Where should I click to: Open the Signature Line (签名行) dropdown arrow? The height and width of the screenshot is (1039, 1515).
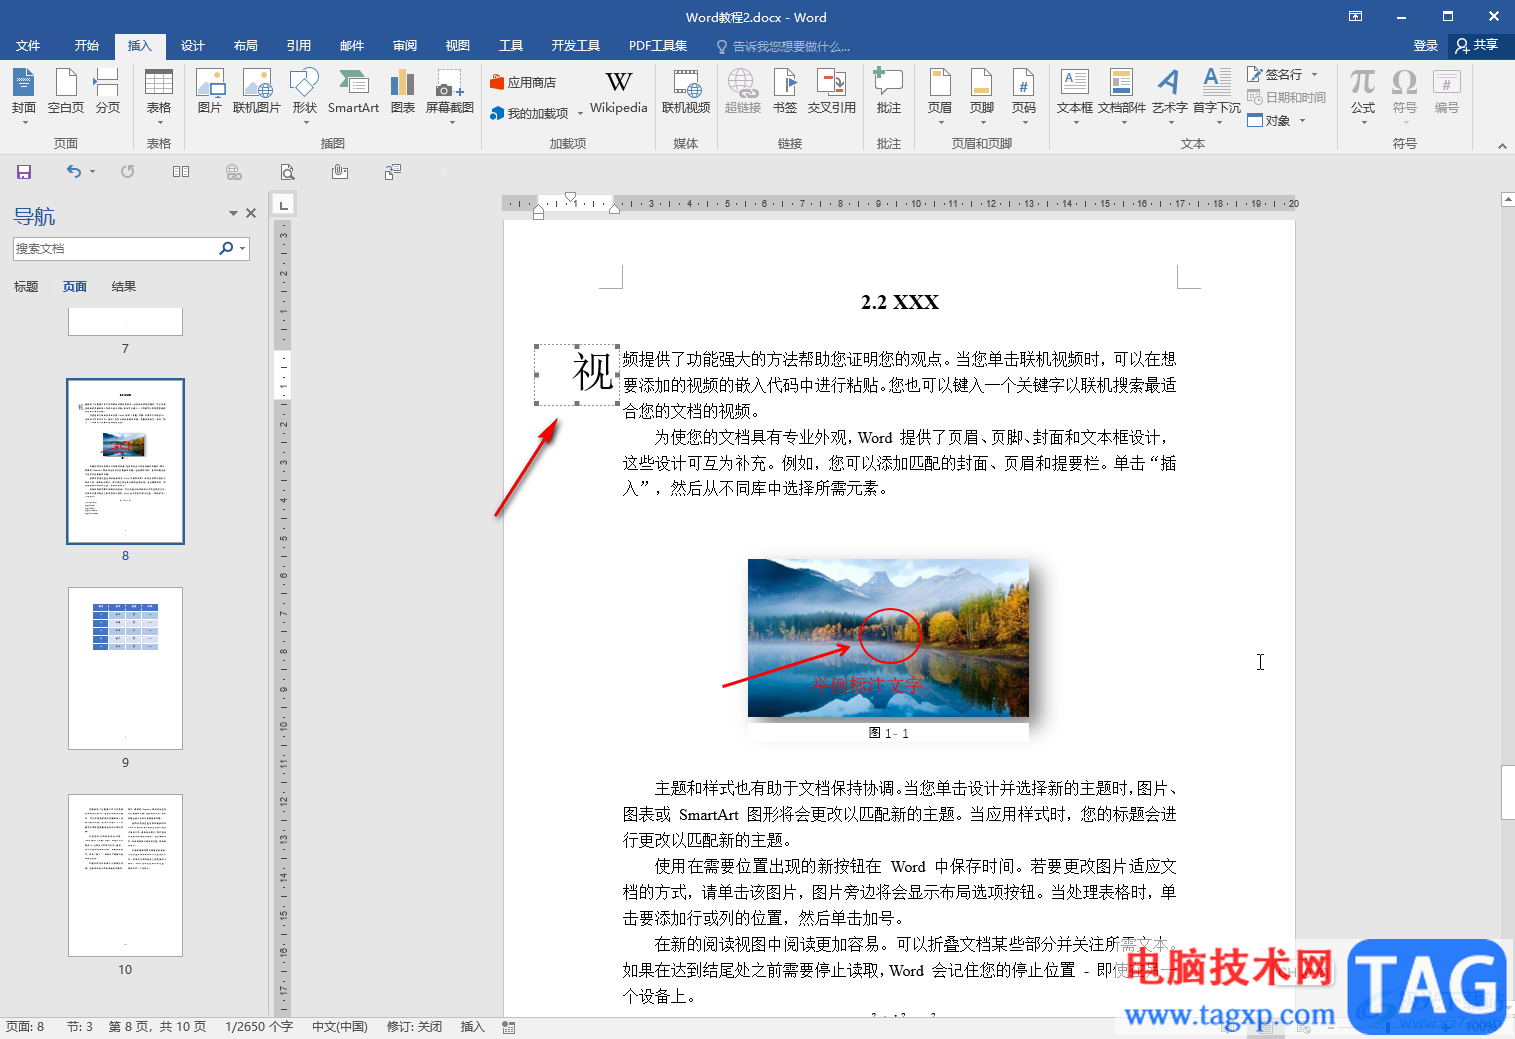point(1315,74)
